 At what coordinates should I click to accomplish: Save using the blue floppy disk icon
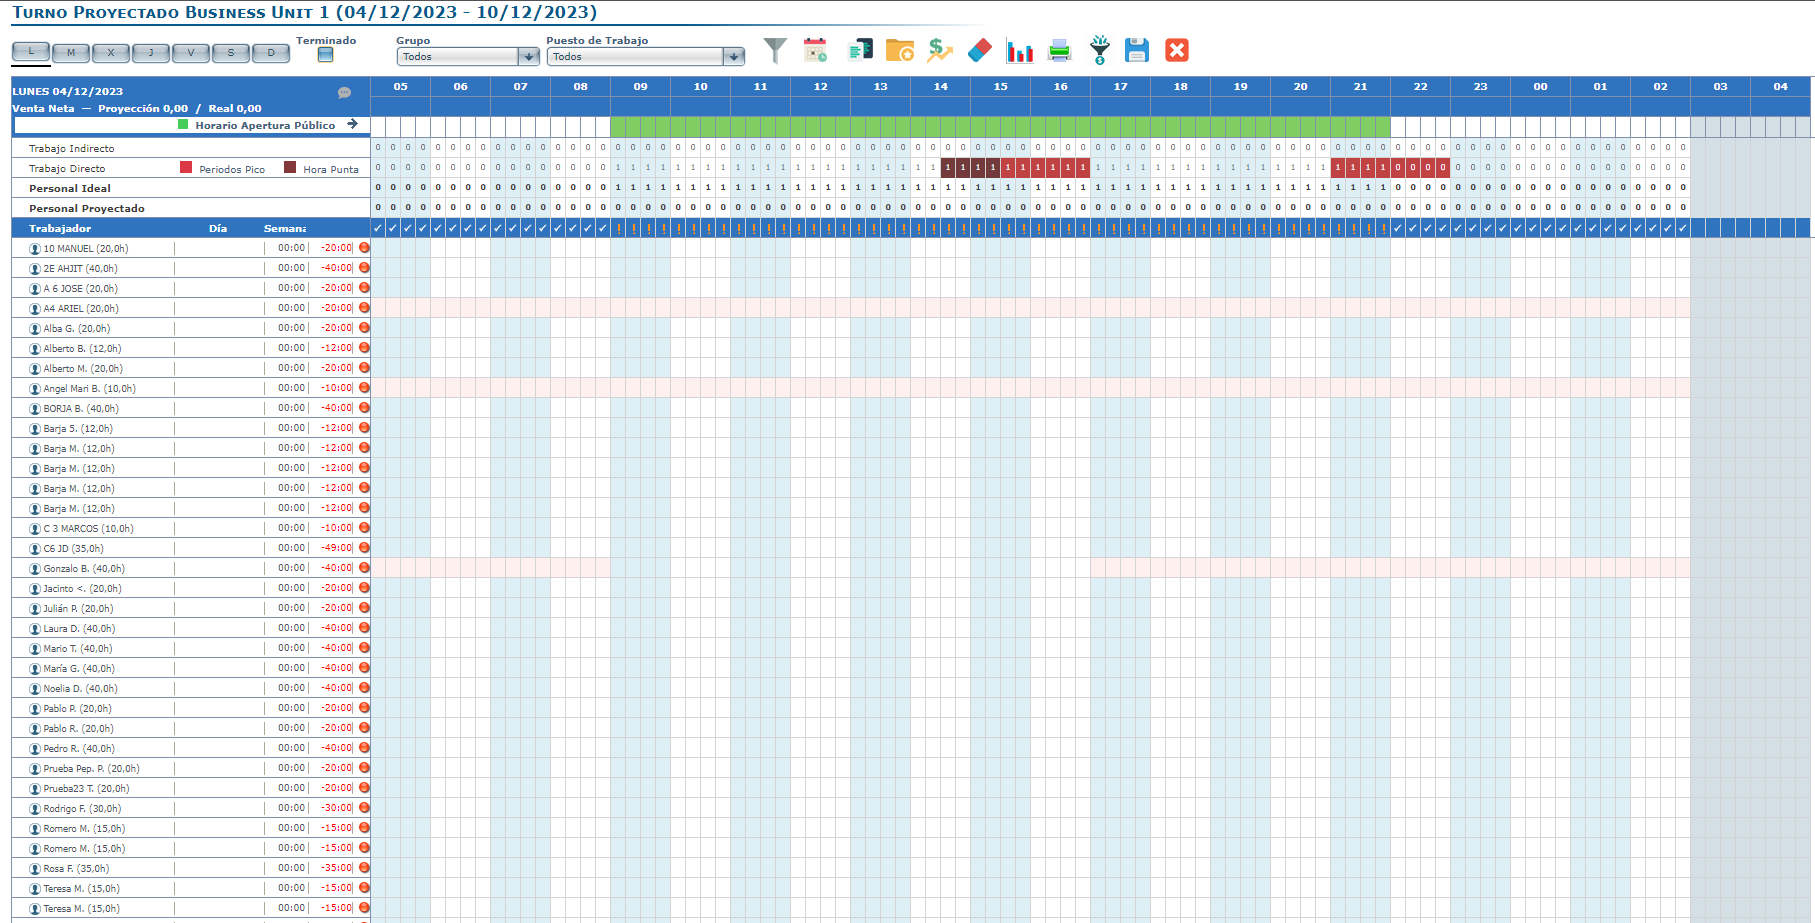[x=1136, y=50]
